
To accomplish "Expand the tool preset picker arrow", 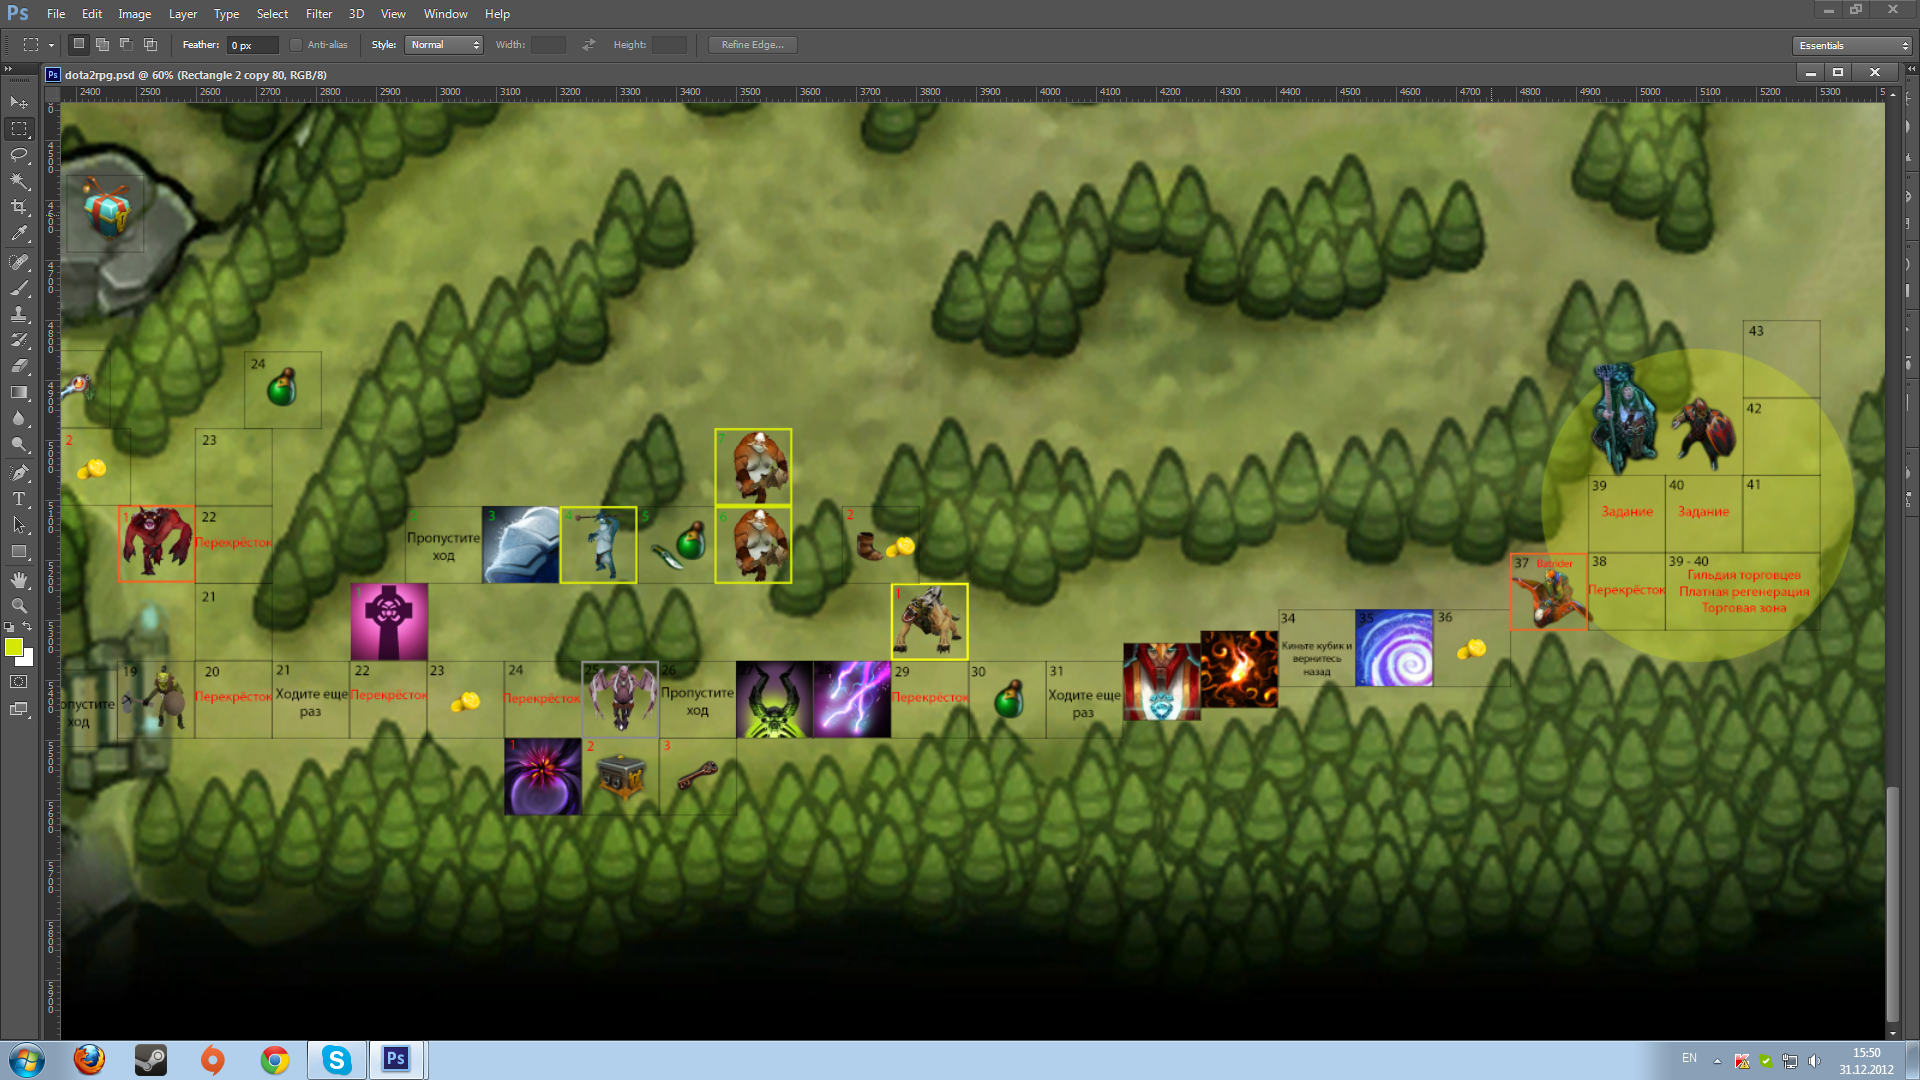I will 51,45.
